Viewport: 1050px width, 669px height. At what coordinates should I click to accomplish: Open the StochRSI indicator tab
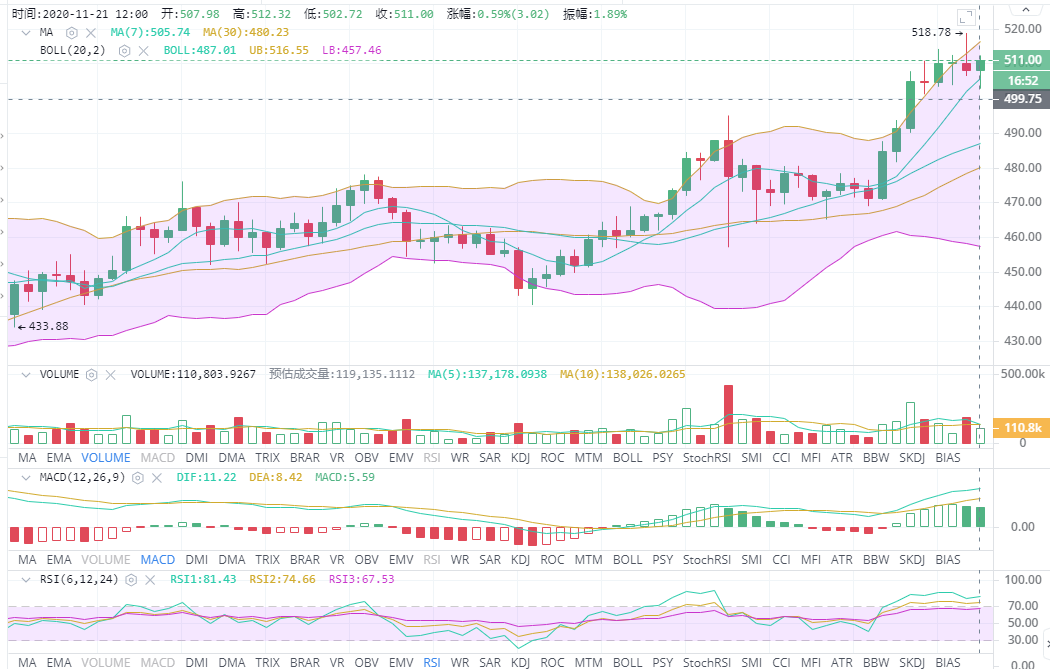point(706,458)
